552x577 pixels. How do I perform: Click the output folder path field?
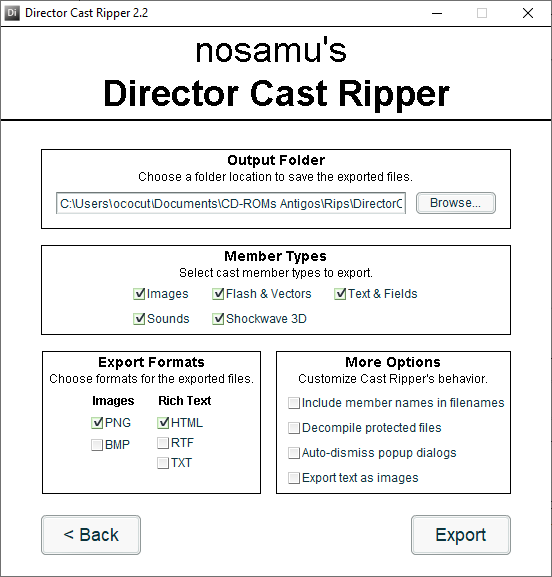click(231, 203)
